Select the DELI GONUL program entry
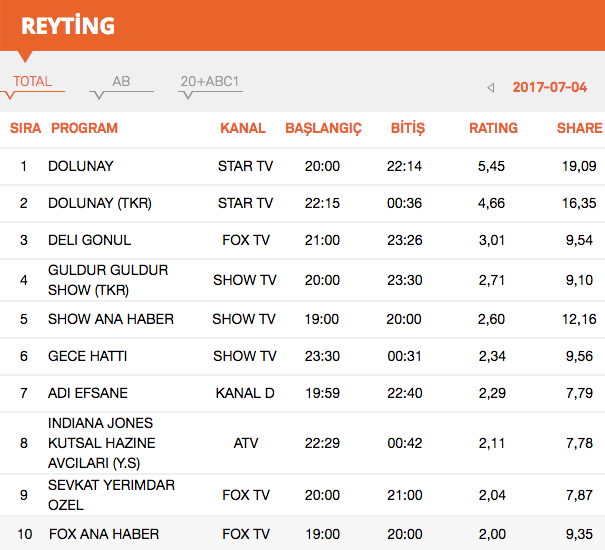The width and height of the screenshot is (605, 550). tap(89, 240)
